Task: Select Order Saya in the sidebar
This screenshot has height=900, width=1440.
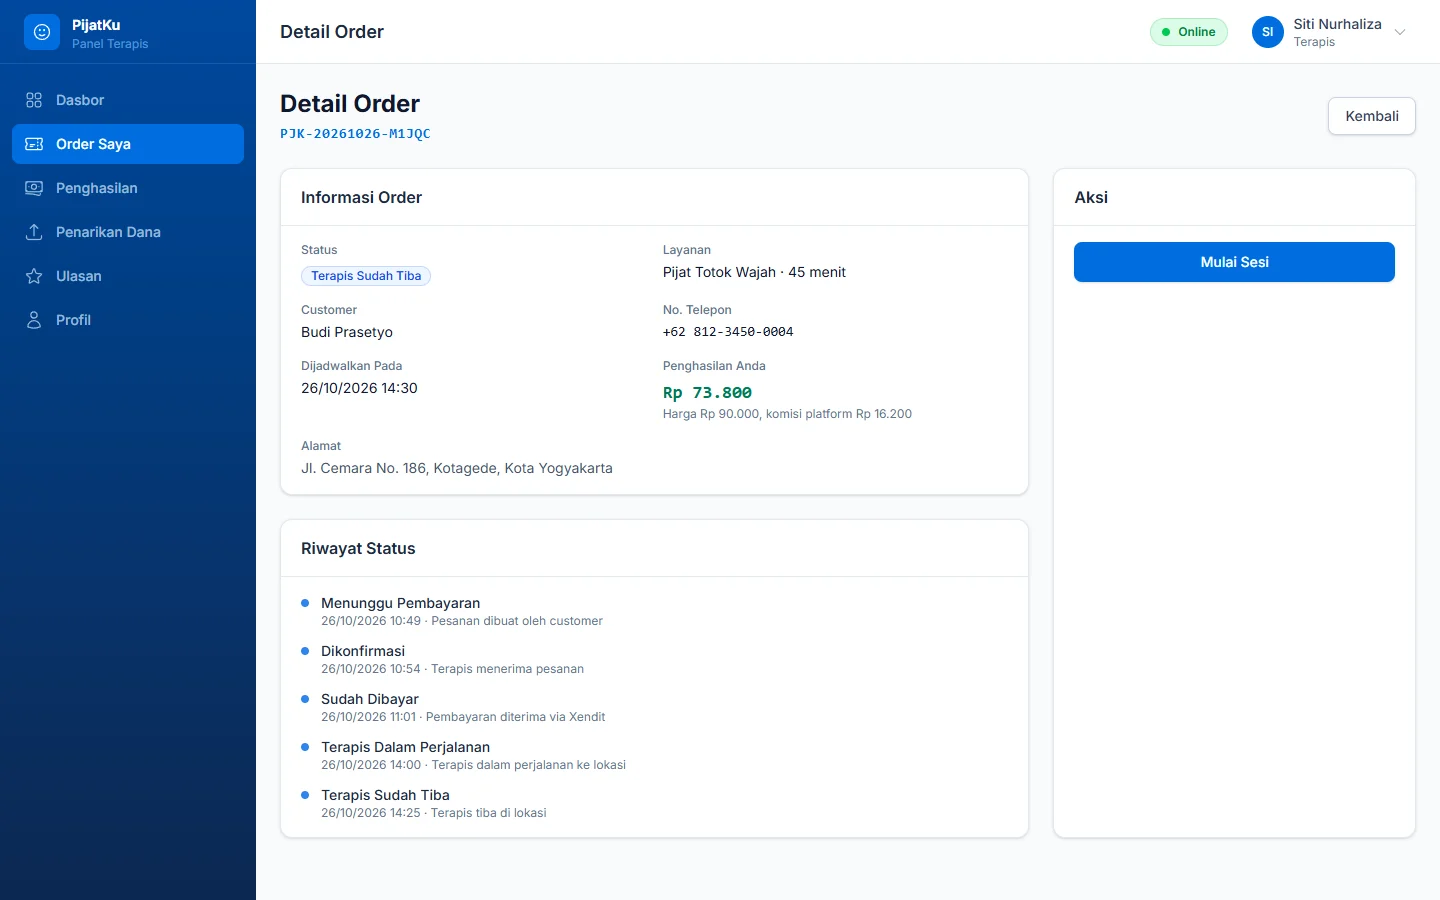Action: (128, 144)
